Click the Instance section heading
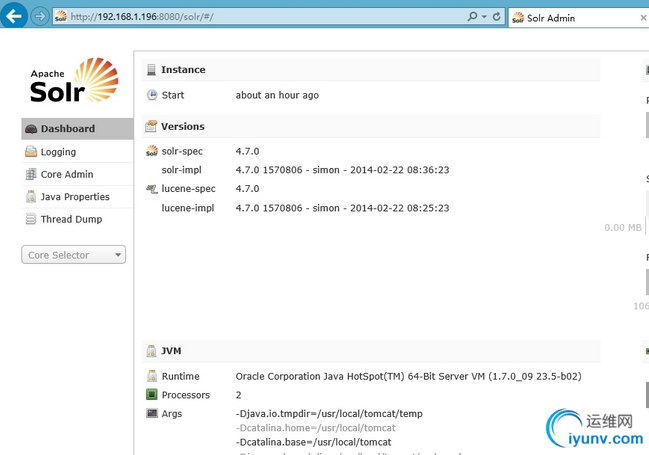649x455 pixels. point(183,70)
